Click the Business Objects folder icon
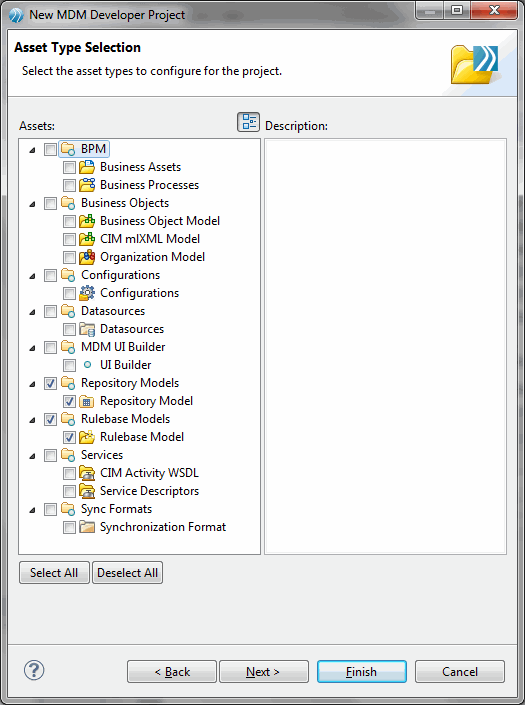The image size is (525, 705). click(x=68, y=203)
